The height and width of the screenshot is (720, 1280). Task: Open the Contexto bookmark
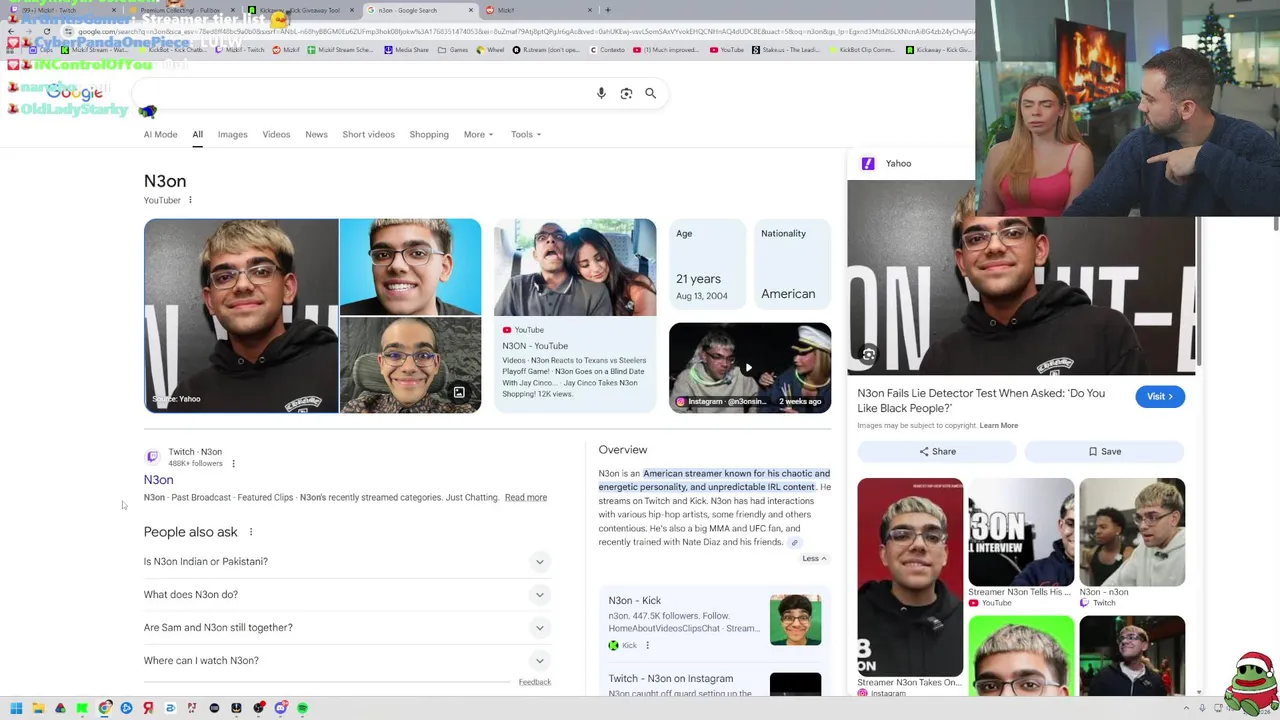point(607,49)
